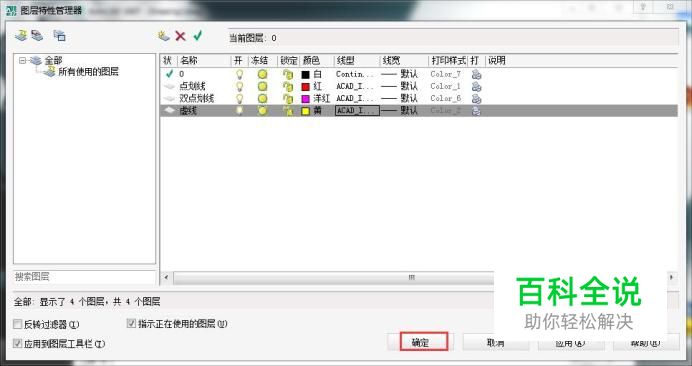
Task: Select the 全部 filter in the tree
Action: tap(53, 60)
